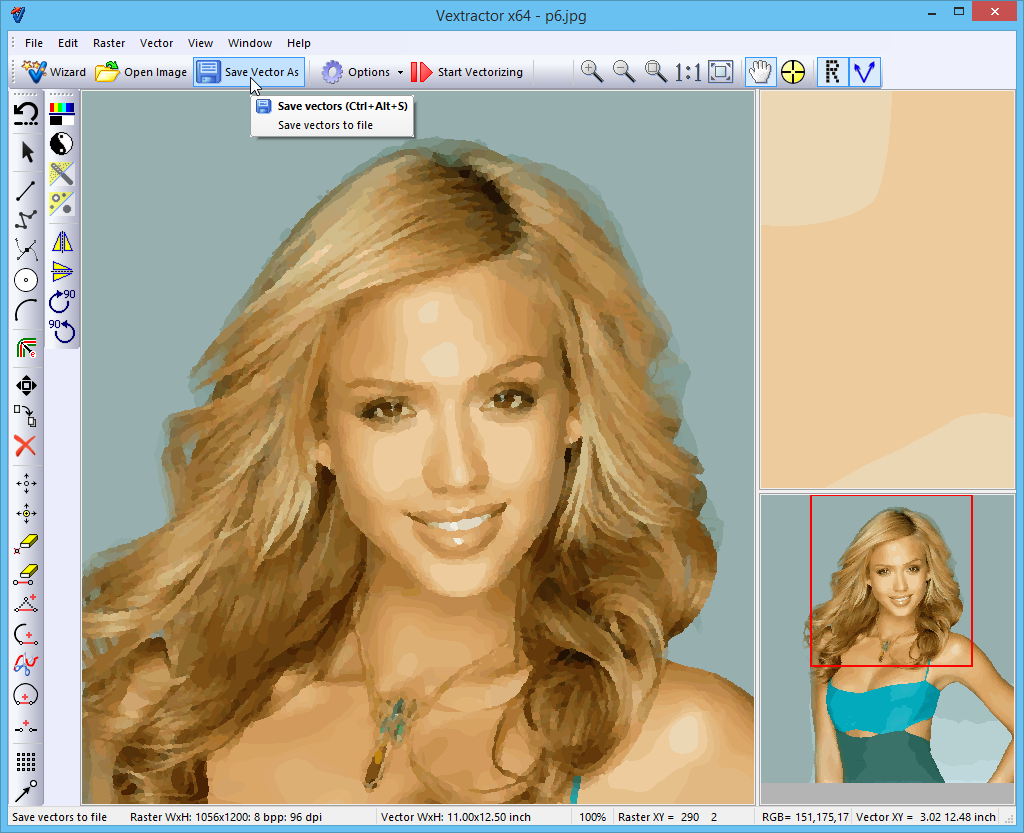Open the Save Vector As dropdown button
Image resolution: width=1024 pixels, height=833 pixels.
pos(248,72)
